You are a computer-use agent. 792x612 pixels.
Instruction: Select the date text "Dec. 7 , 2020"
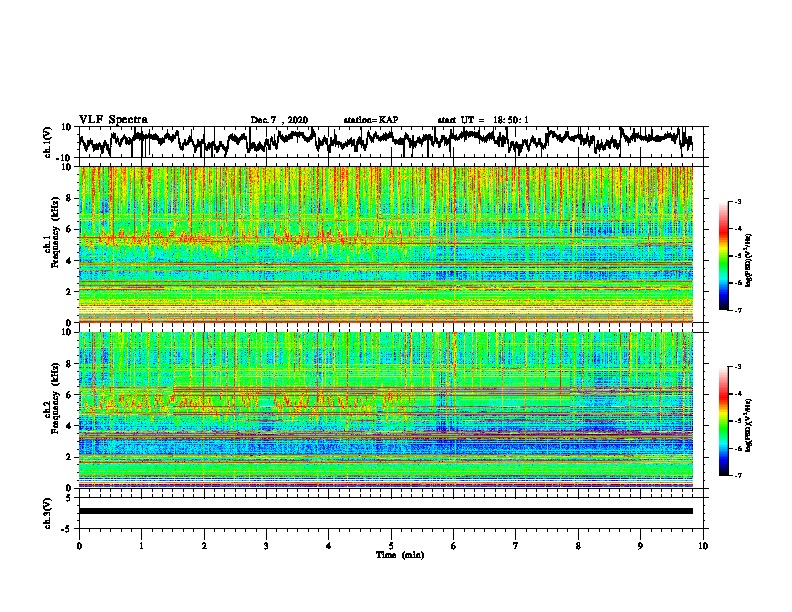(279, 120)
